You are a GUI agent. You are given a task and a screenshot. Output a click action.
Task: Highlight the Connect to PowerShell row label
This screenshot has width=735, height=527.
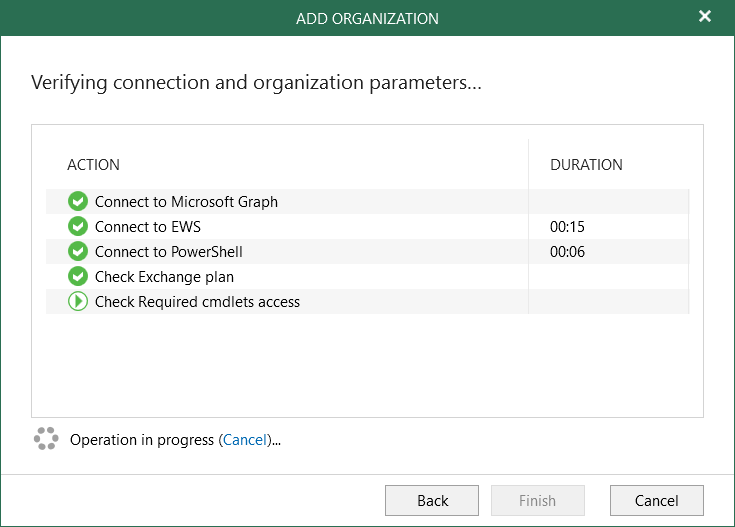(168, 252)
